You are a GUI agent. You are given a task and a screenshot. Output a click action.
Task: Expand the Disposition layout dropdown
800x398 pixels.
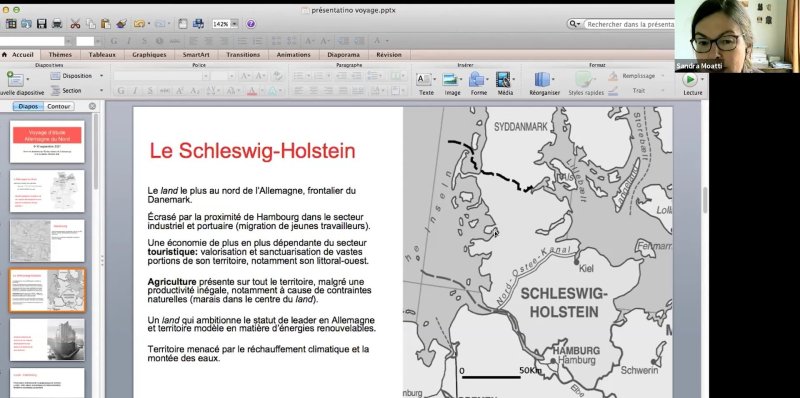[101, 76]
